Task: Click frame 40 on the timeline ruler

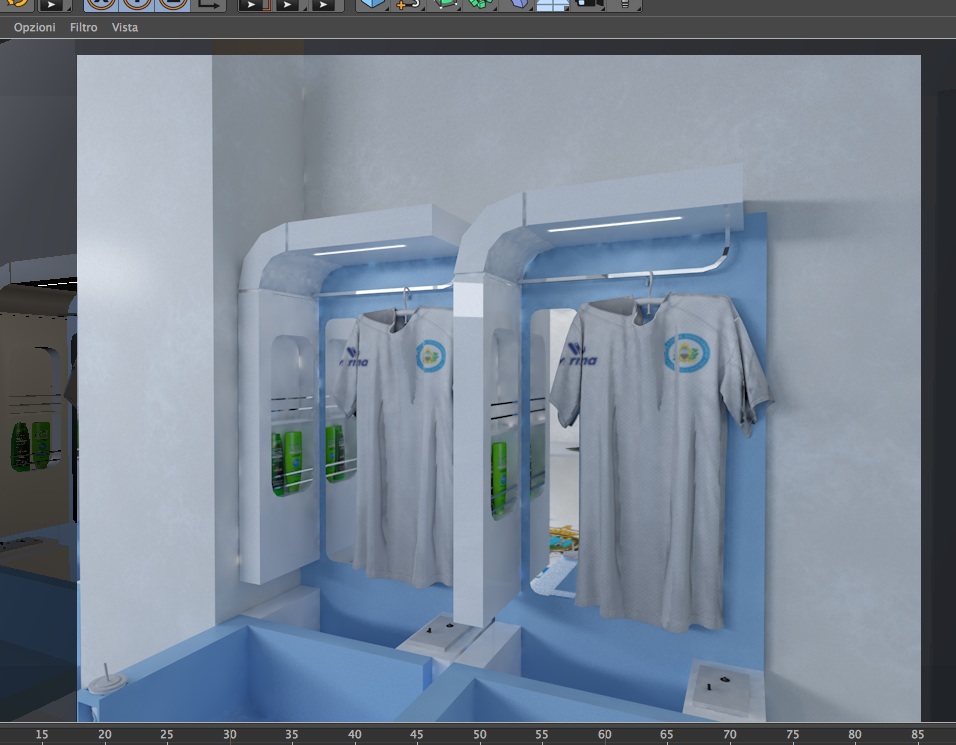Action: pos(354,734)
